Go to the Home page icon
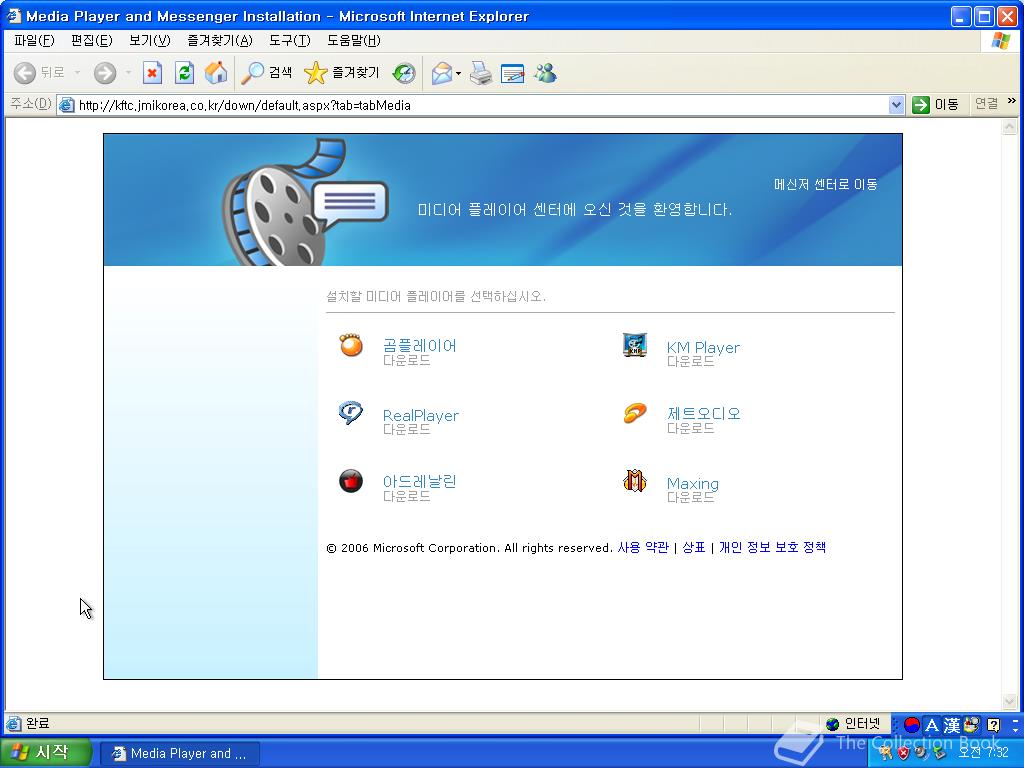1024x768 pixels. coord(216,72)
